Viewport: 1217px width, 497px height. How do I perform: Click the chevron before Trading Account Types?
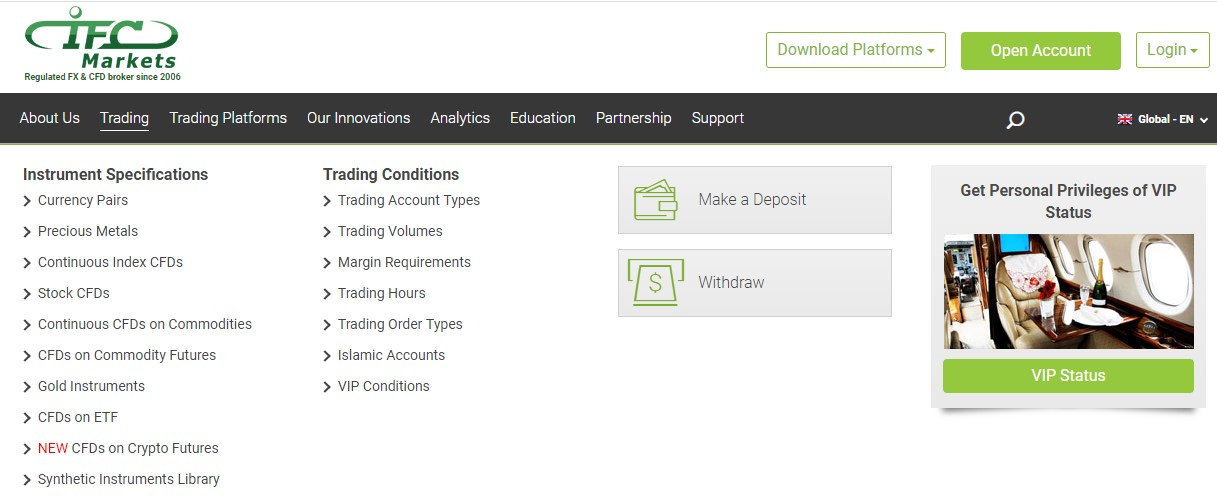(327, 201)
